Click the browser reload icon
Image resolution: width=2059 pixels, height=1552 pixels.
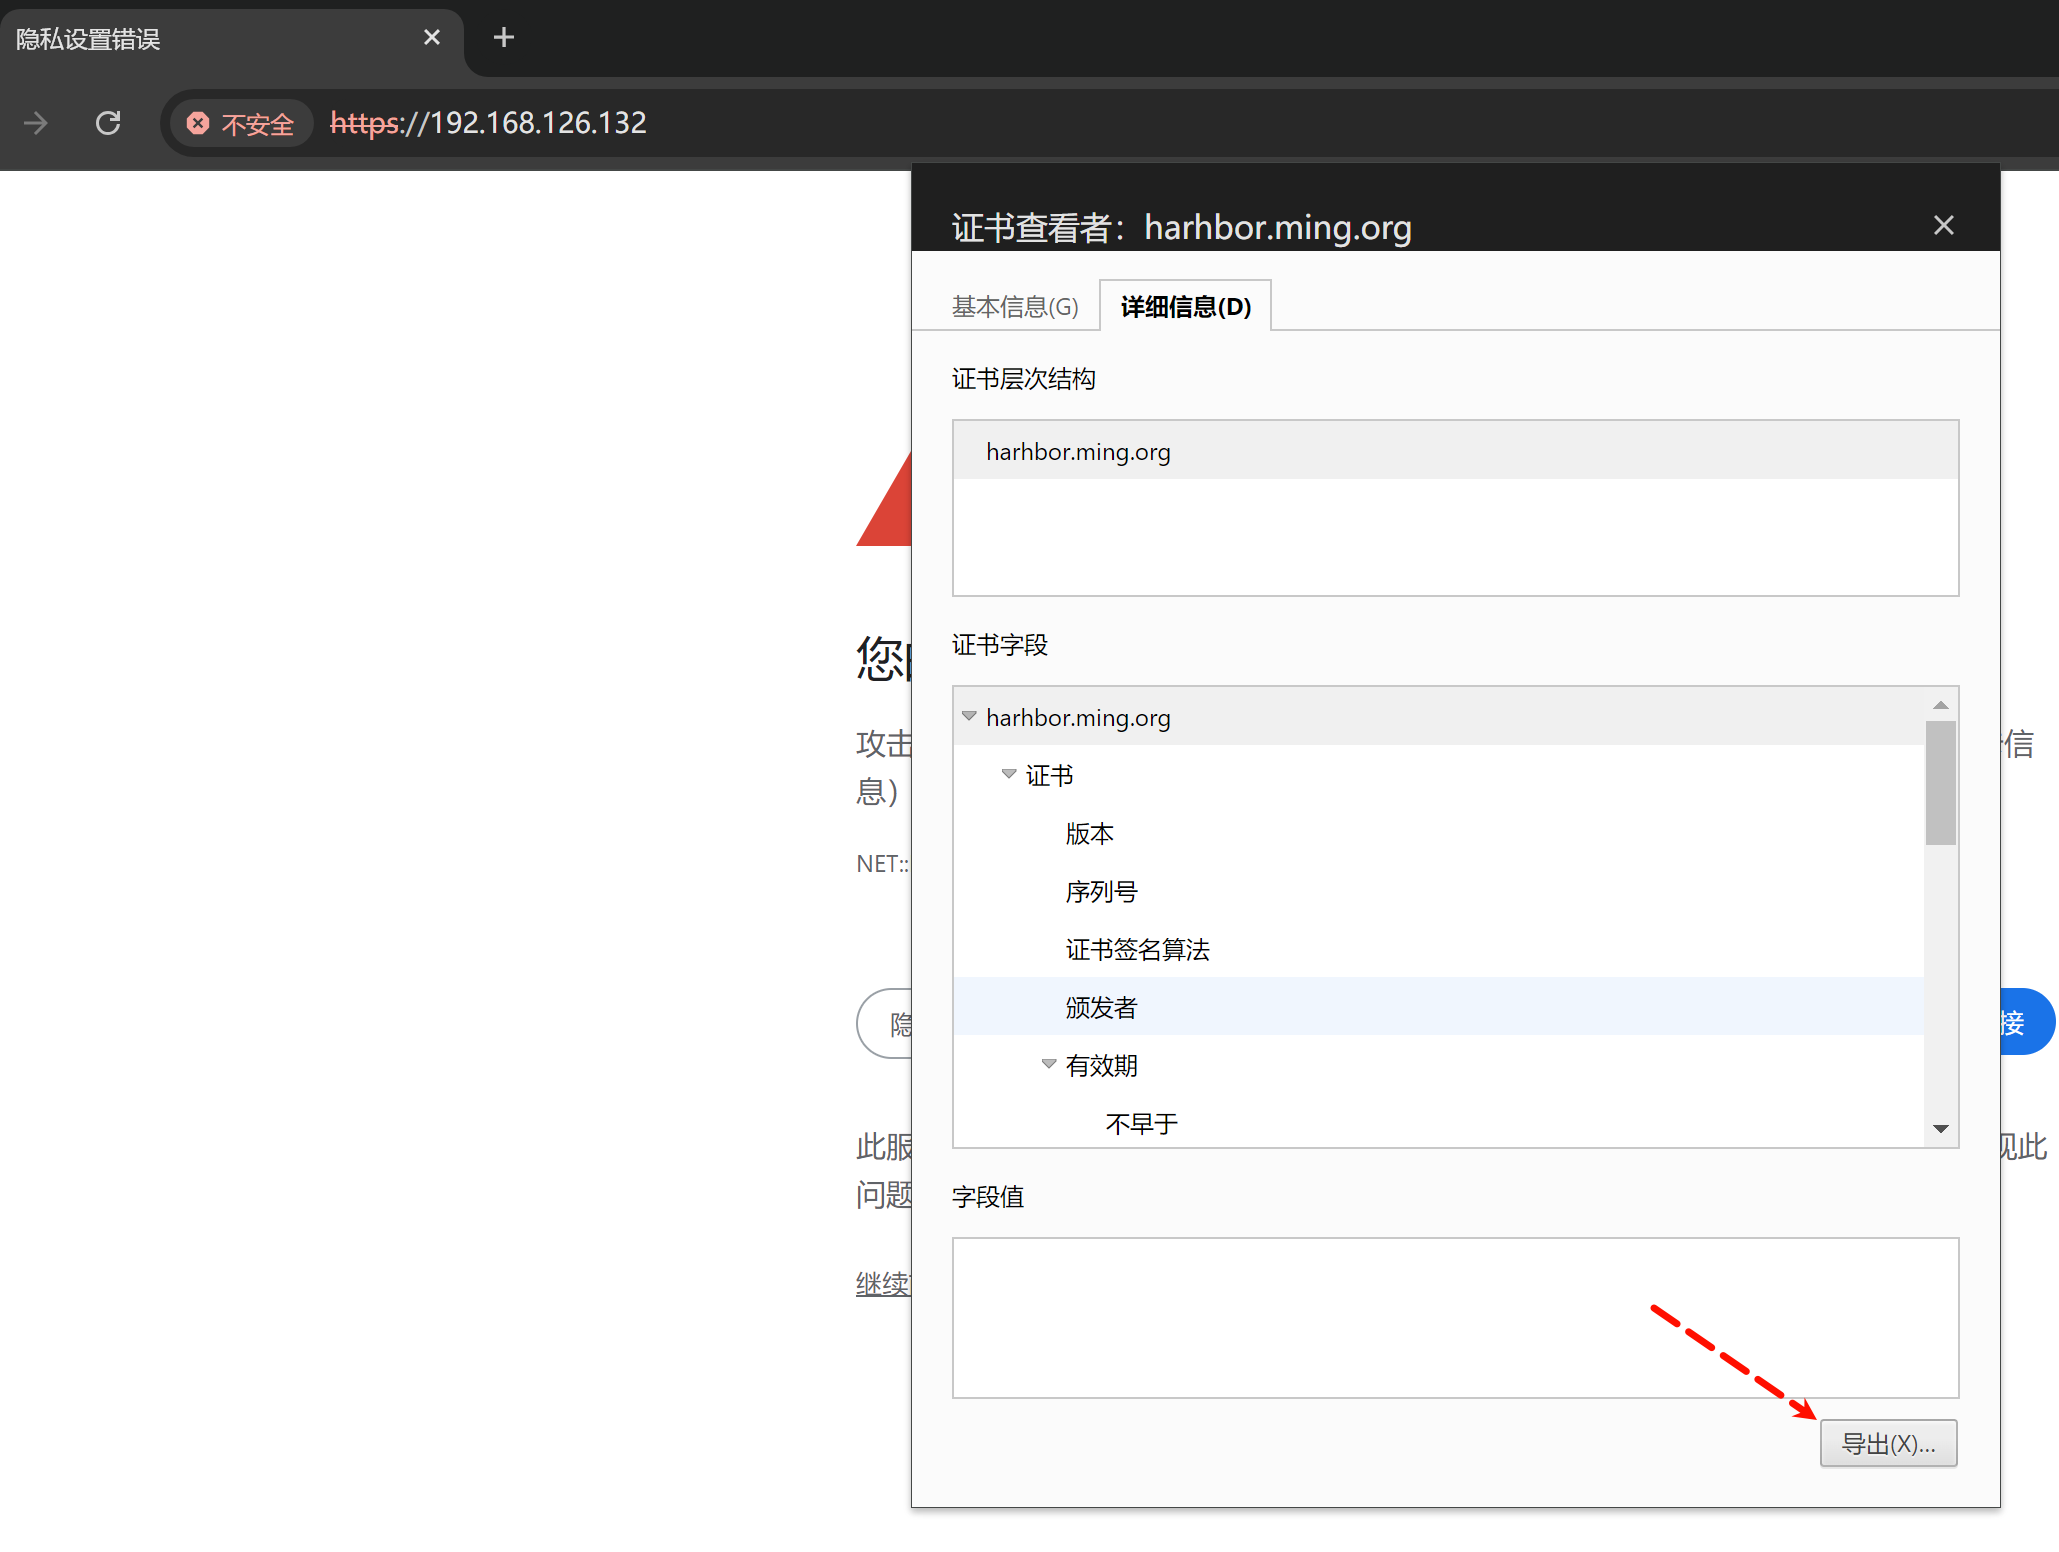108,123
